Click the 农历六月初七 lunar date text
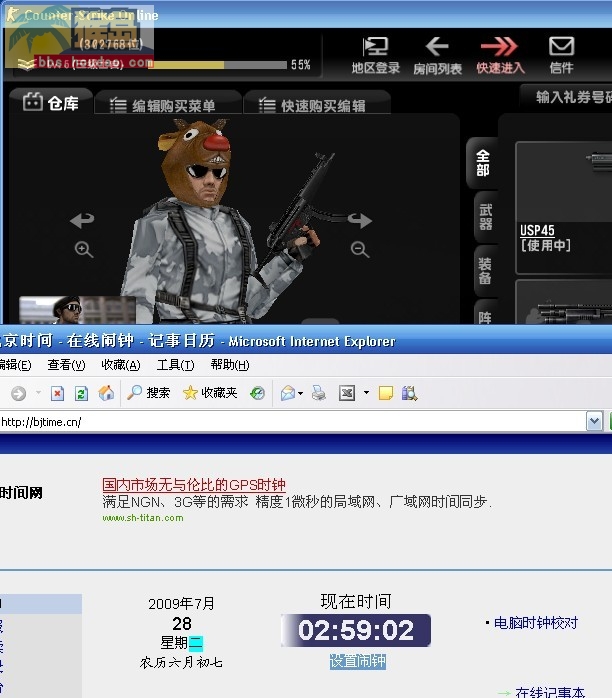 (181, 662)
